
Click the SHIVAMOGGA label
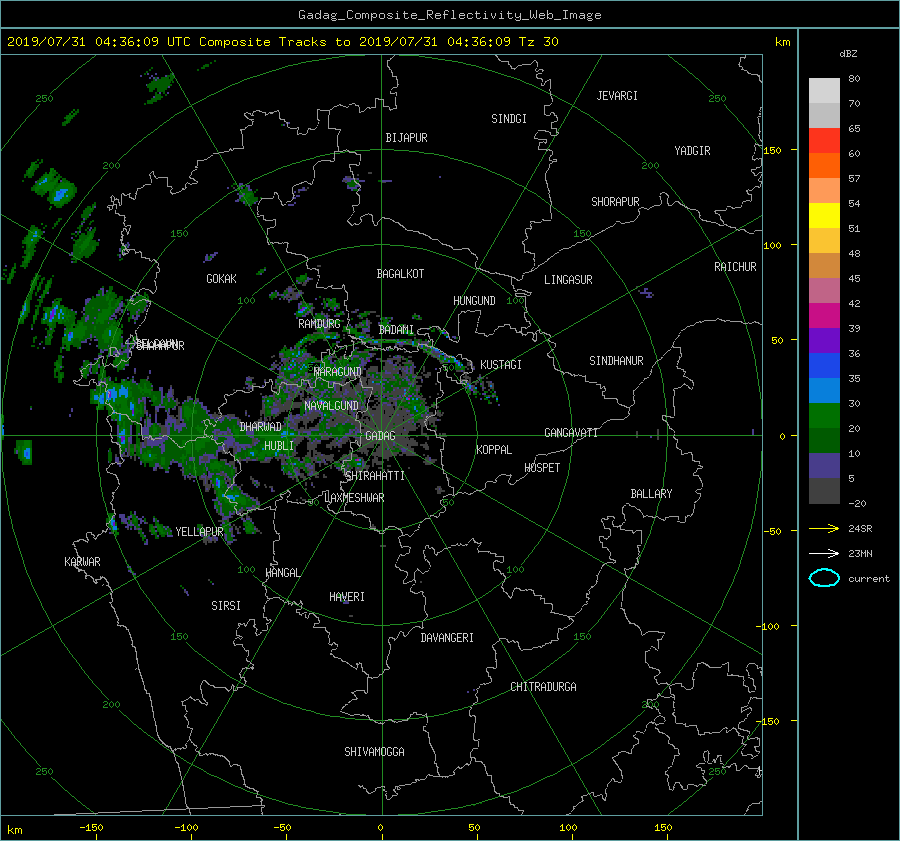point(374,752)
